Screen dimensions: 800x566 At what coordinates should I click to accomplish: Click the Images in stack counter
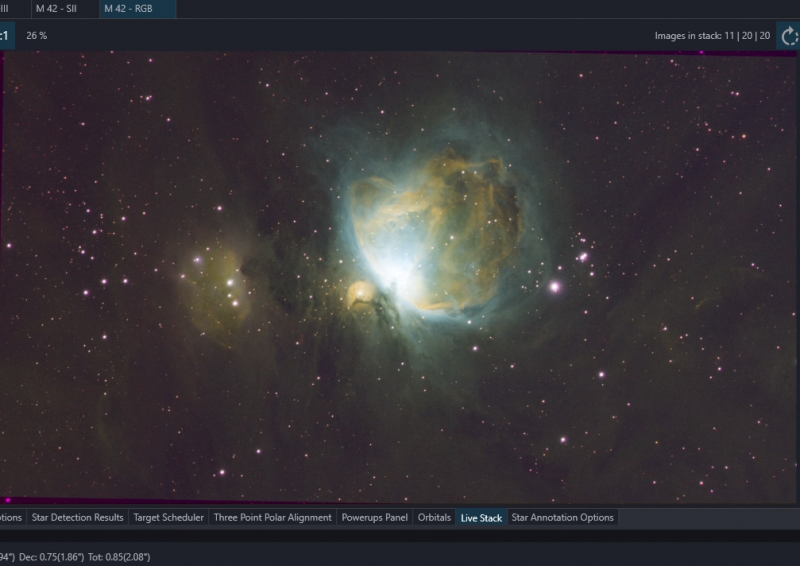point(712,36)
